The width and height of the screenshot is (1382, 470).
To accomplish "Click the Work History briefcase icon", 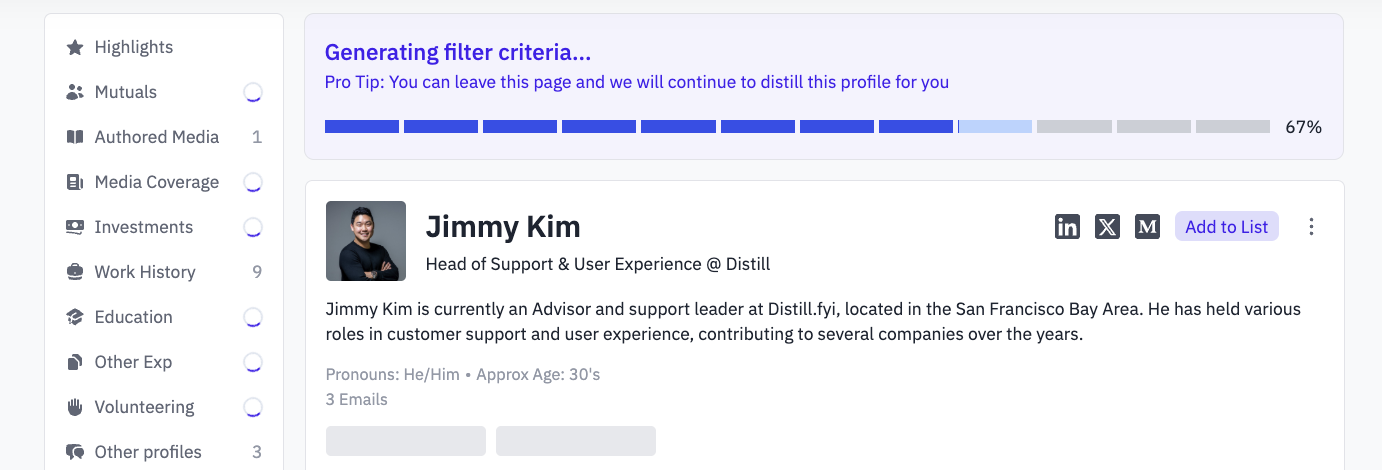I will (75, 272).
